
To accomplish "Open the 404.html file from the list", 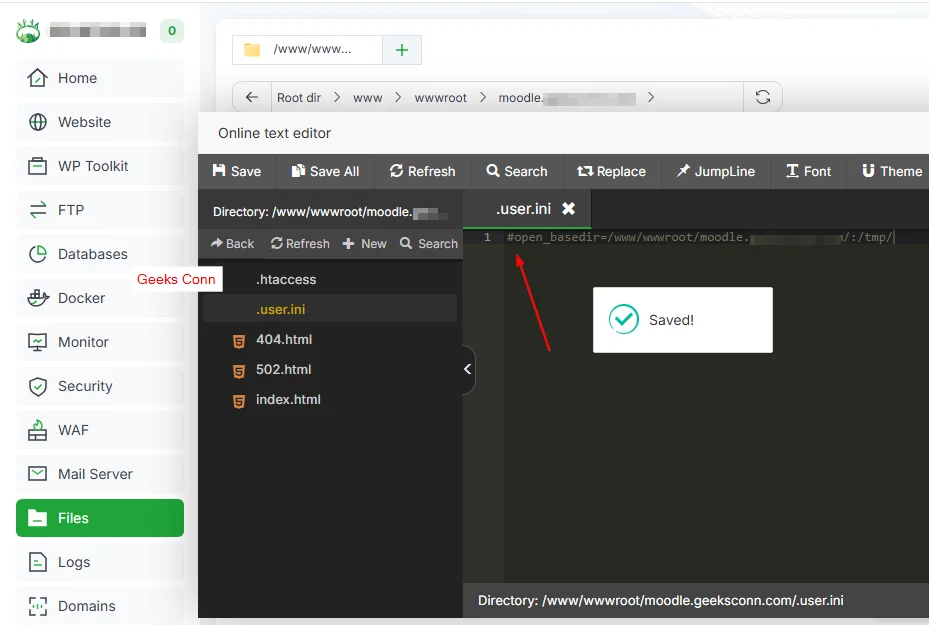I will click(283, 339).
